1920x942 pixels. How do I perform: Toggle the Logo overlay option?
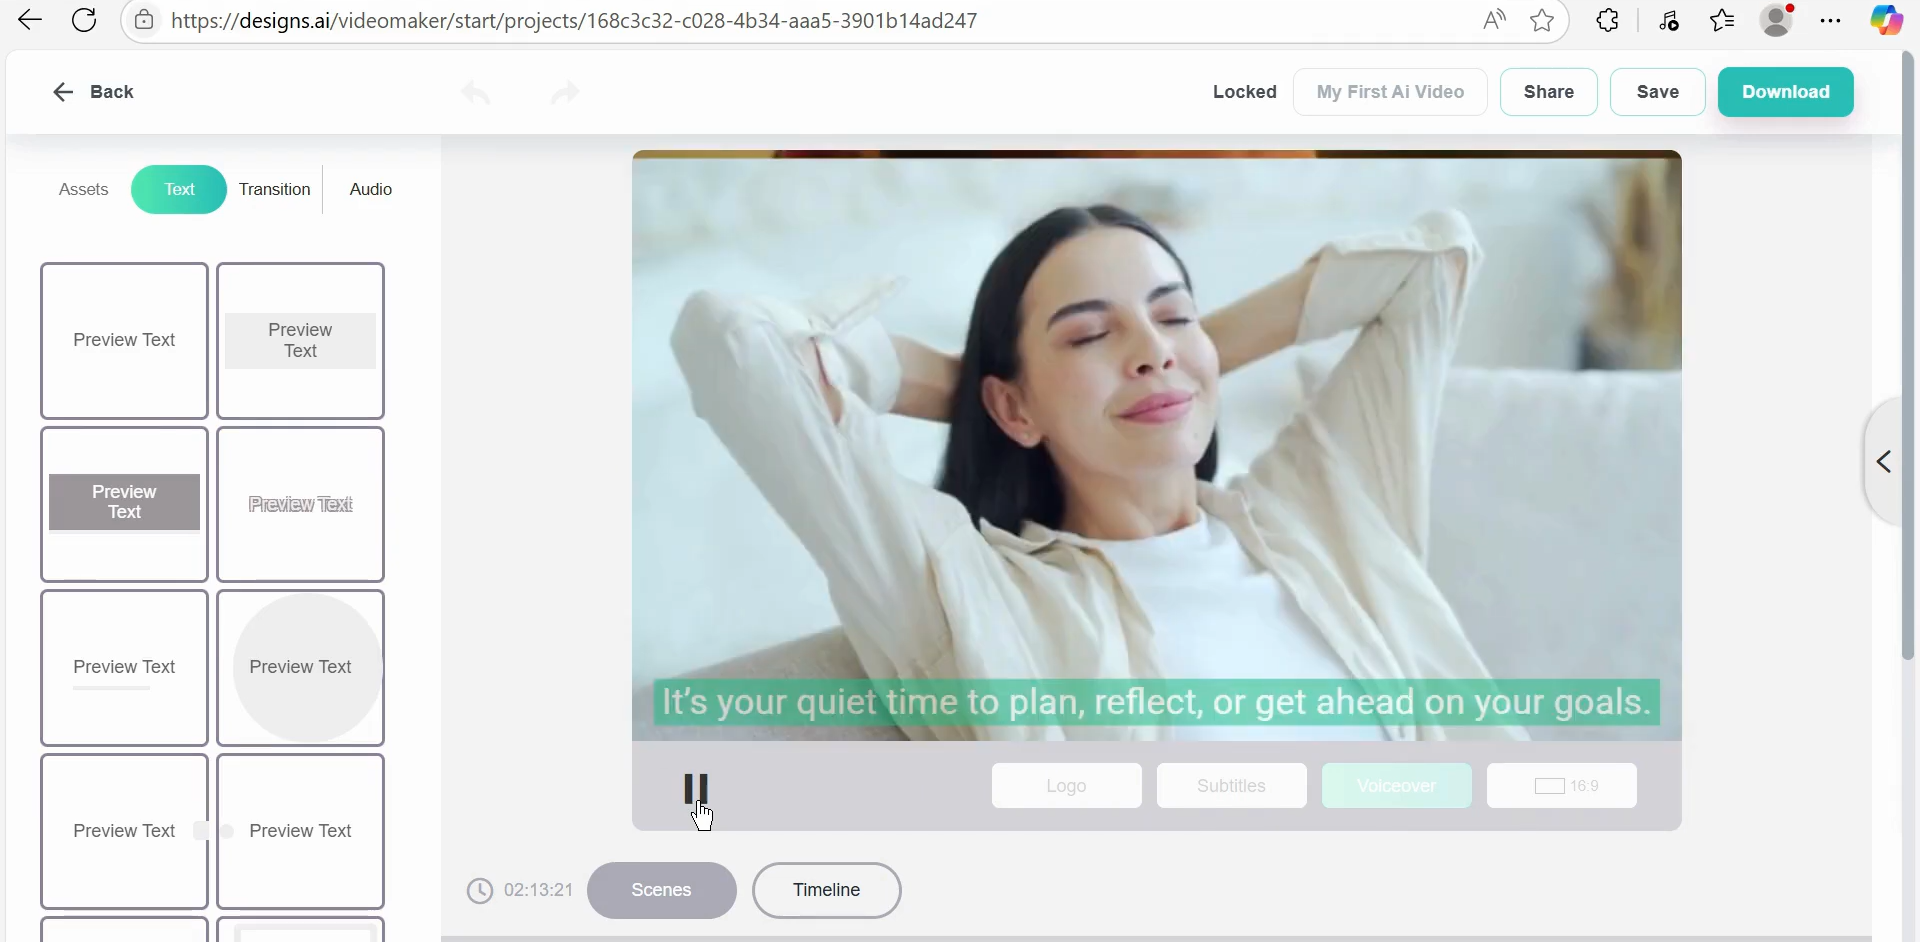coord(1066,785)
